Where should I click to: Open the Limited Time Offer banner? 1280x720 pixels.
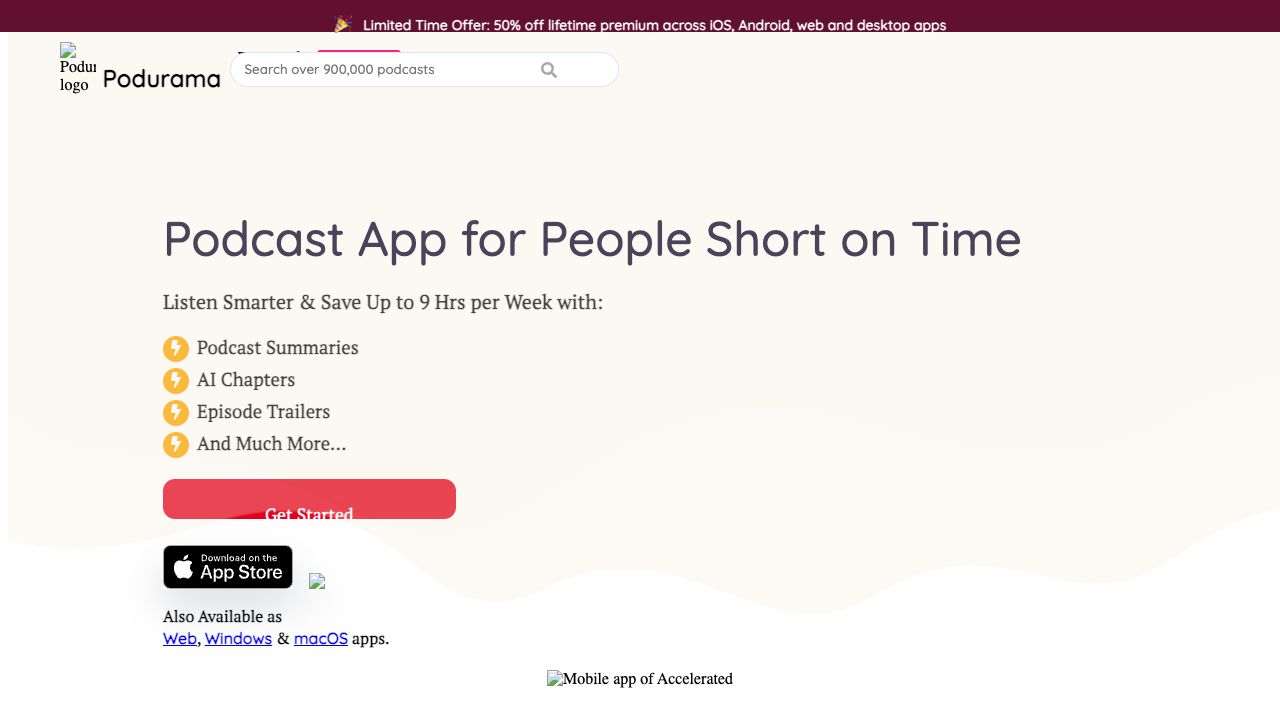(x=654, y=25)
